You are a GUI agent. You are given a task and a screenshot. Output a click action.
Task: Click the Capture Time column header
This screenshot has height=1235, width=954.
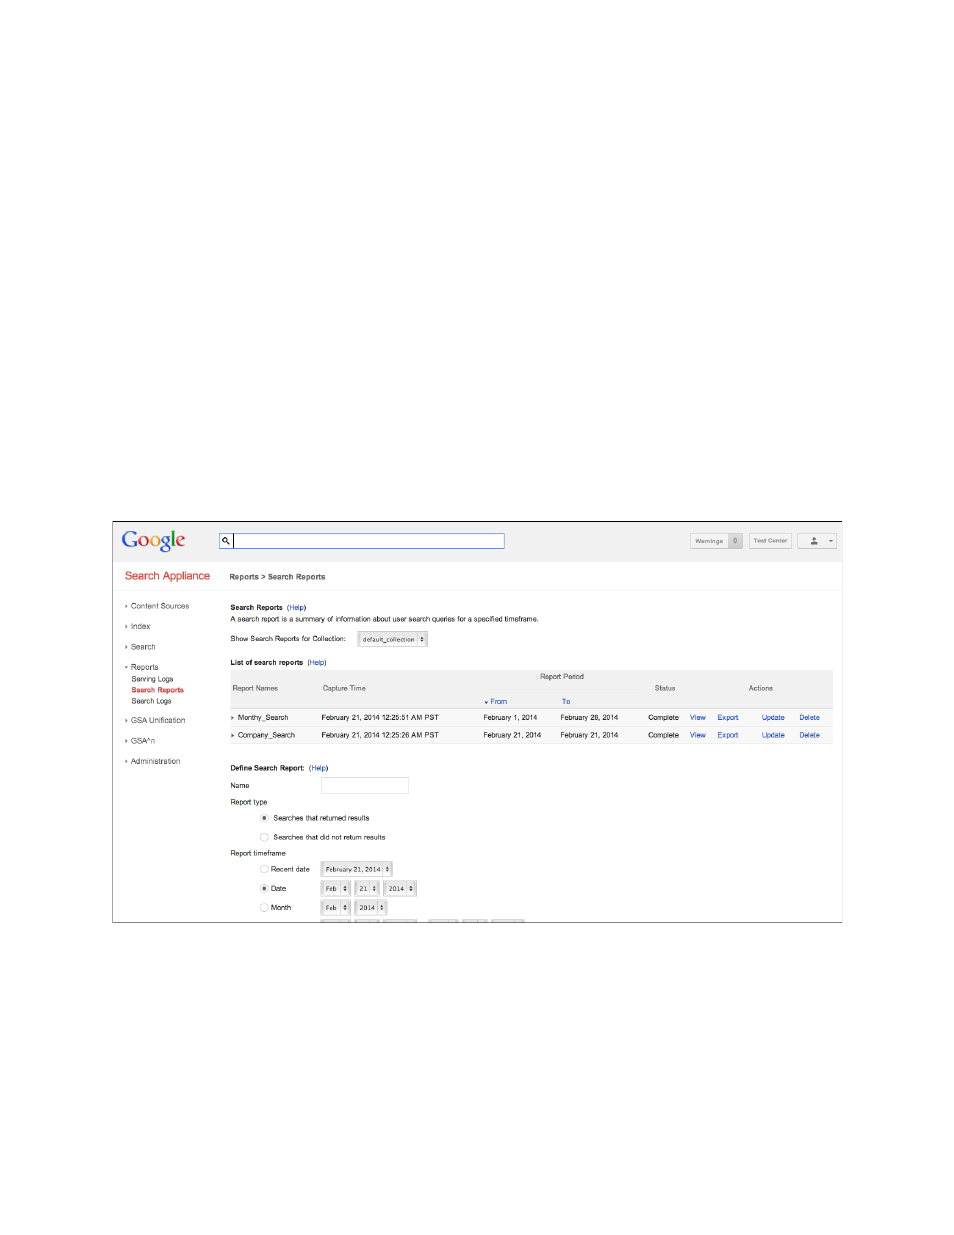pyautogui.click(x=344, y=689)
